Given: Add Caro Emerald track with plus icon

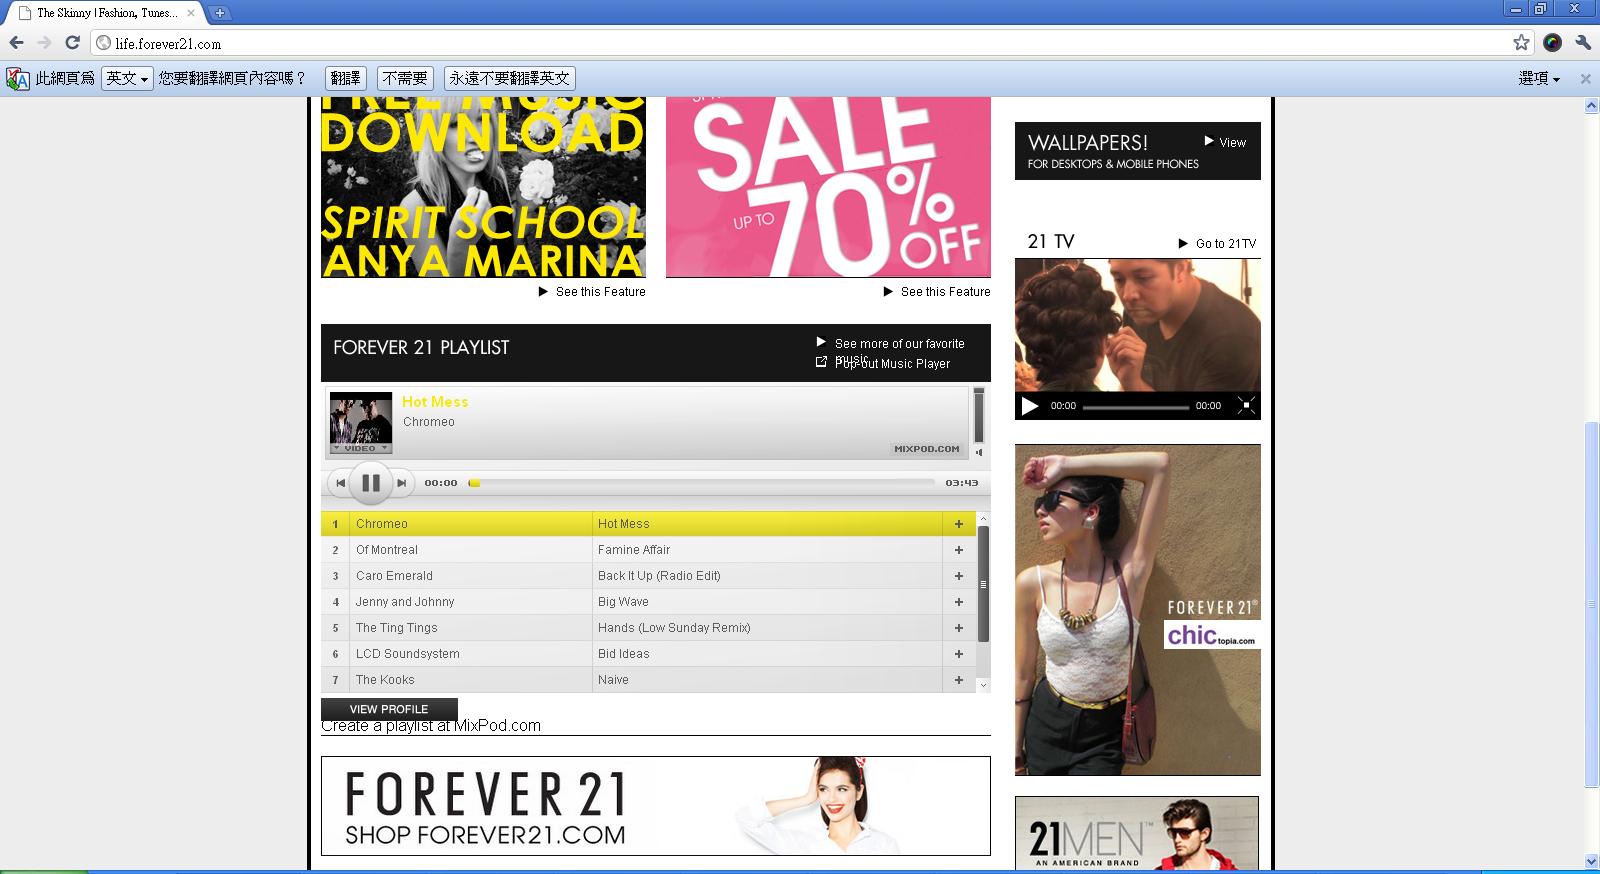Looking at the screenshot, I should point(958,576).
